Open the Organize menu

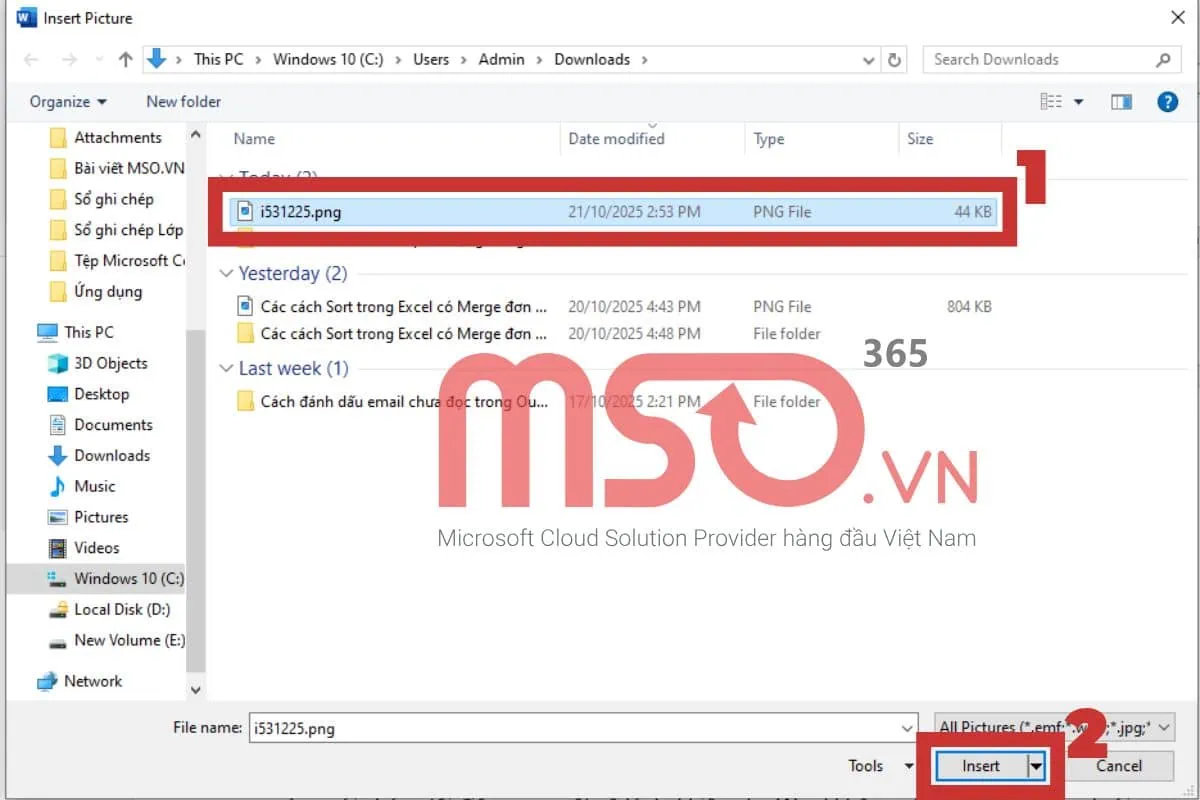pos(68,101)
